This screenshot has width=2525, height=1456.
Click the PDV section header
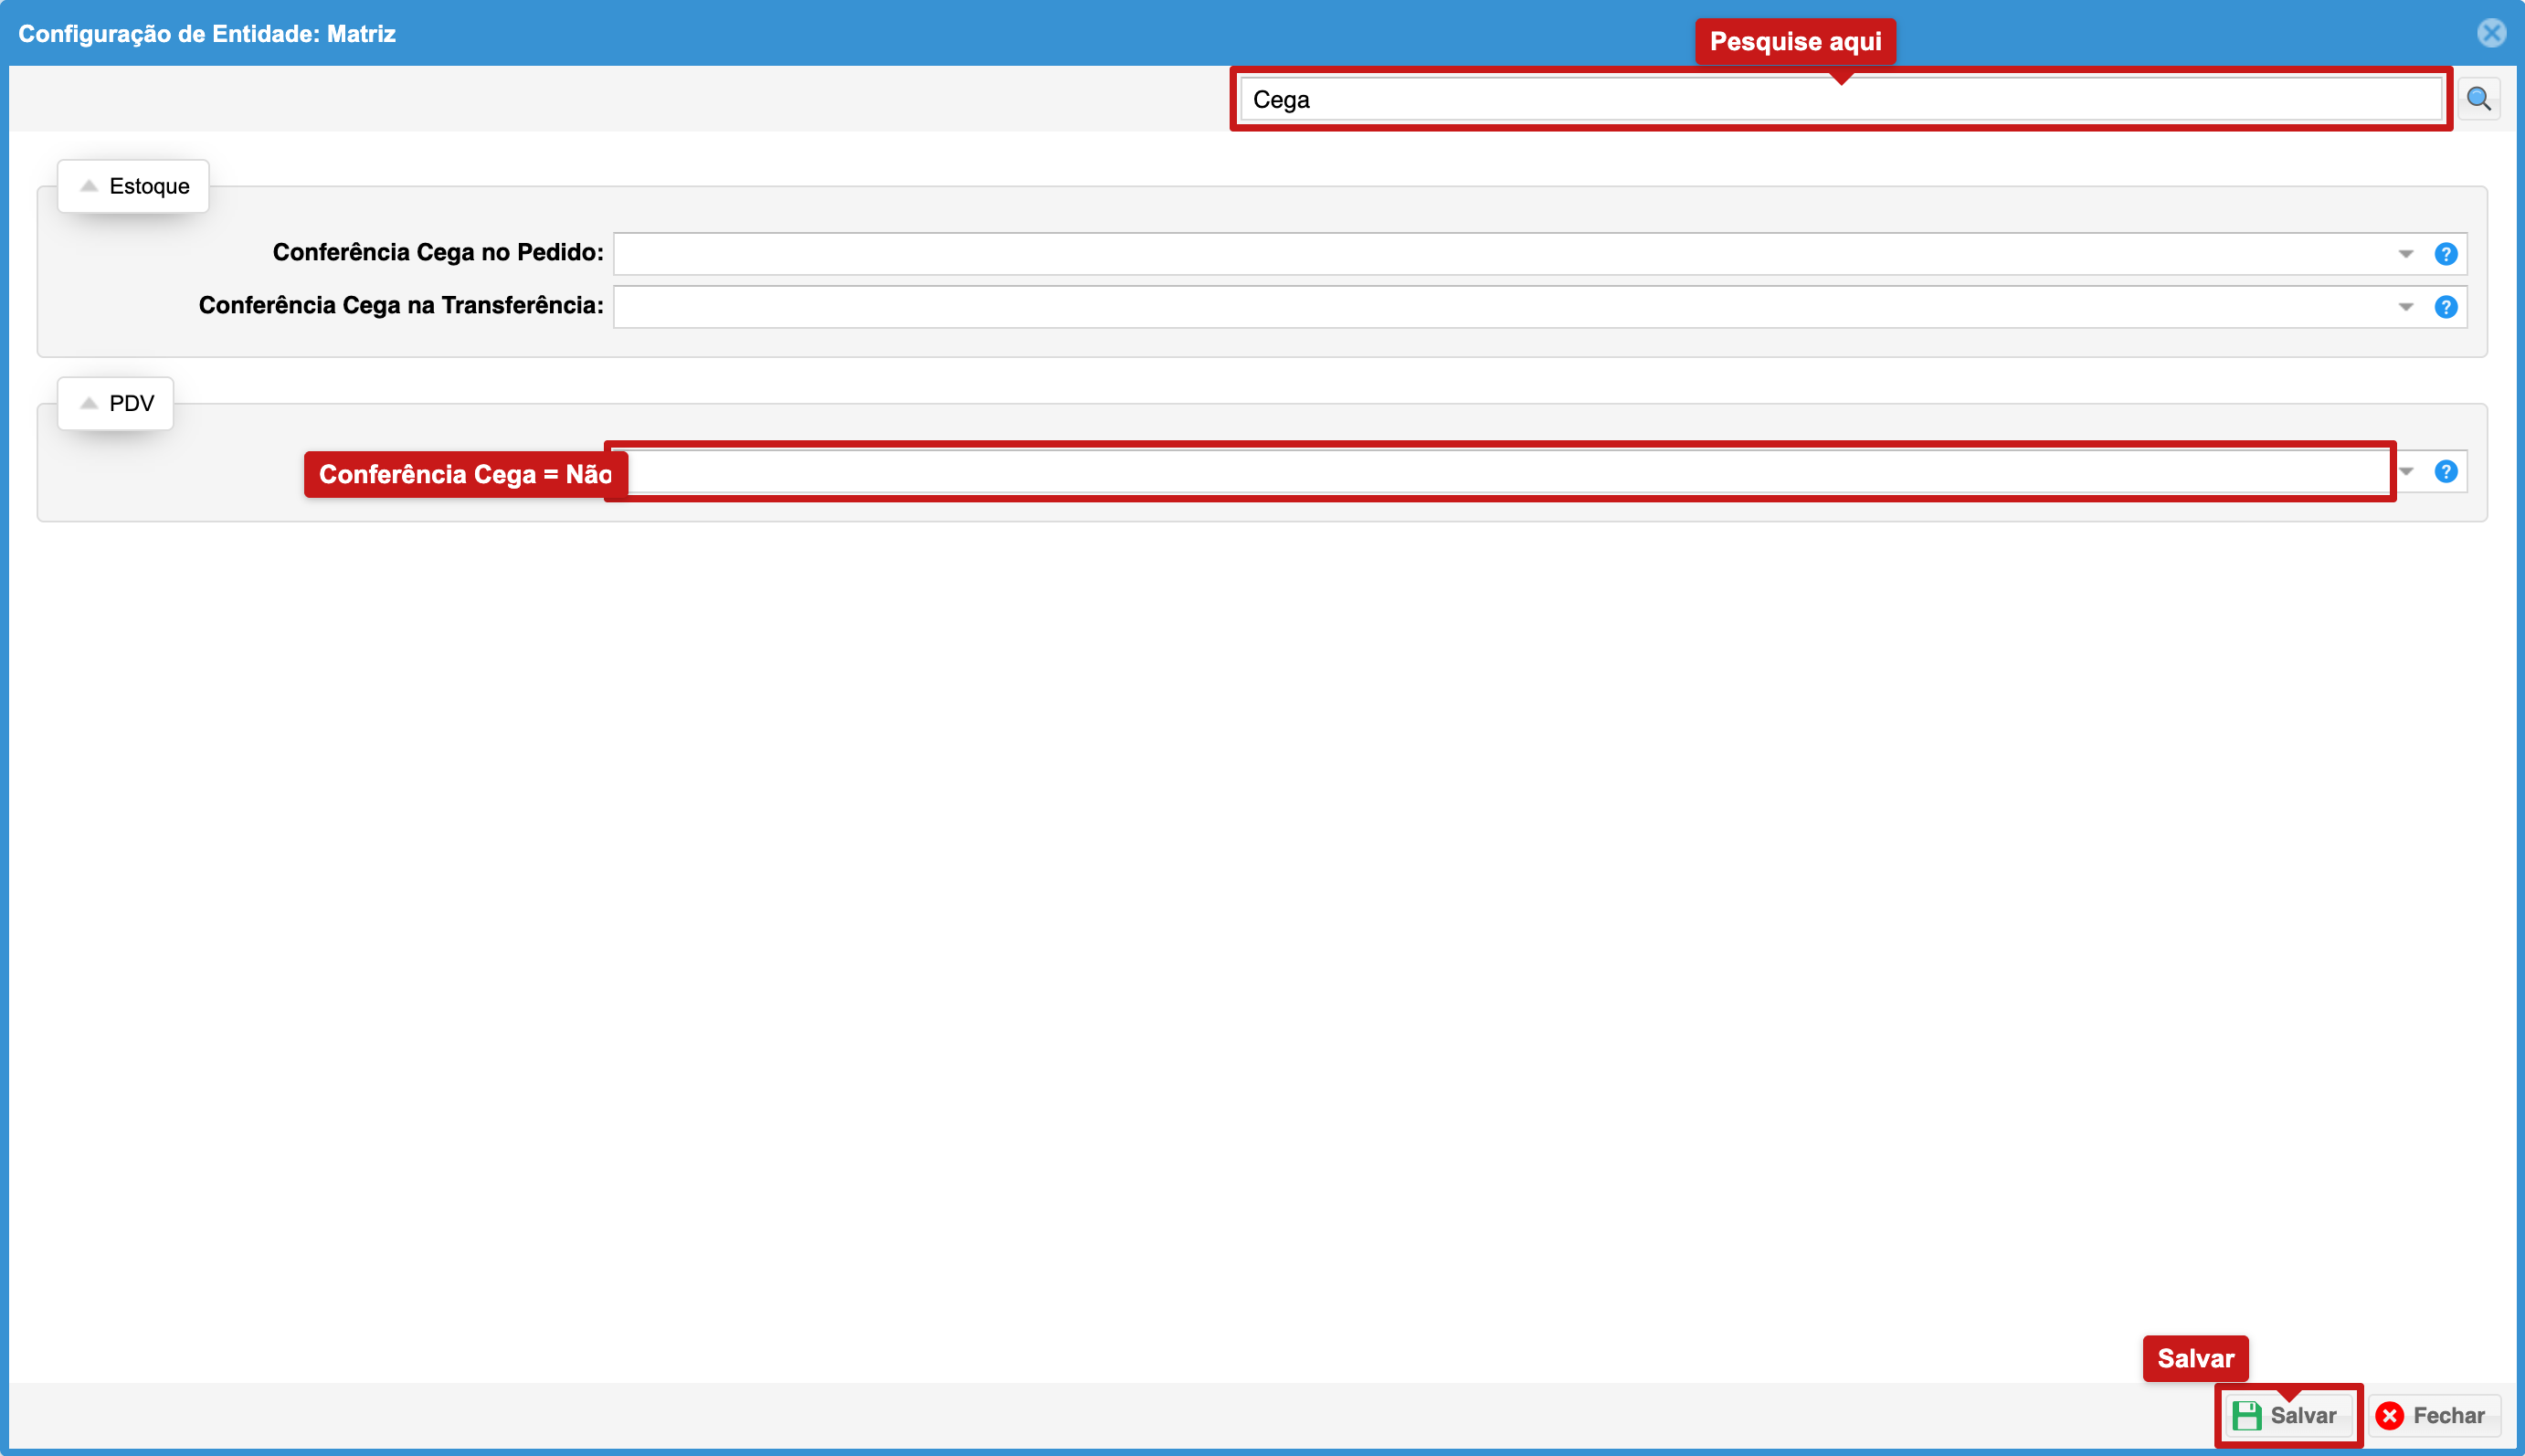(x=116, y=403)
